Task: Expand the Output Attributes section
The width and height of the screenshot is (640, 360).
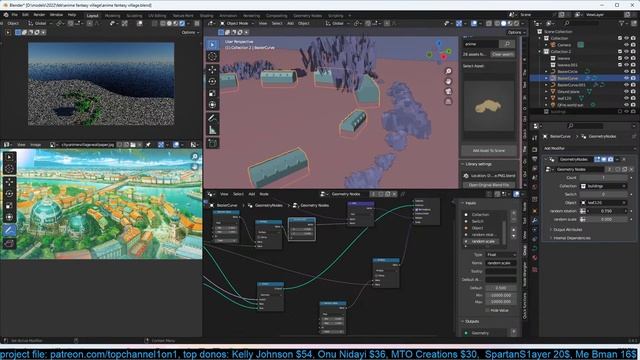Action: [567, 230]
